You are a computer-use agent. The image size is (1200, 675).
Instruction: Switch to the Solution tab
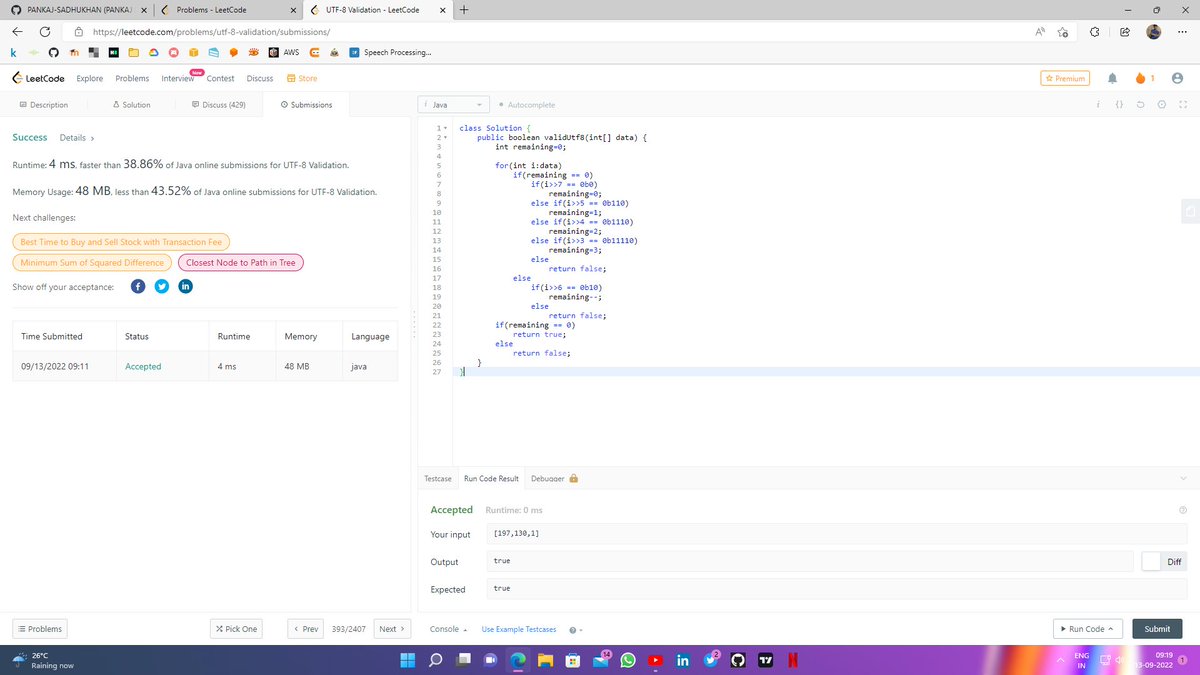(132, 104)
